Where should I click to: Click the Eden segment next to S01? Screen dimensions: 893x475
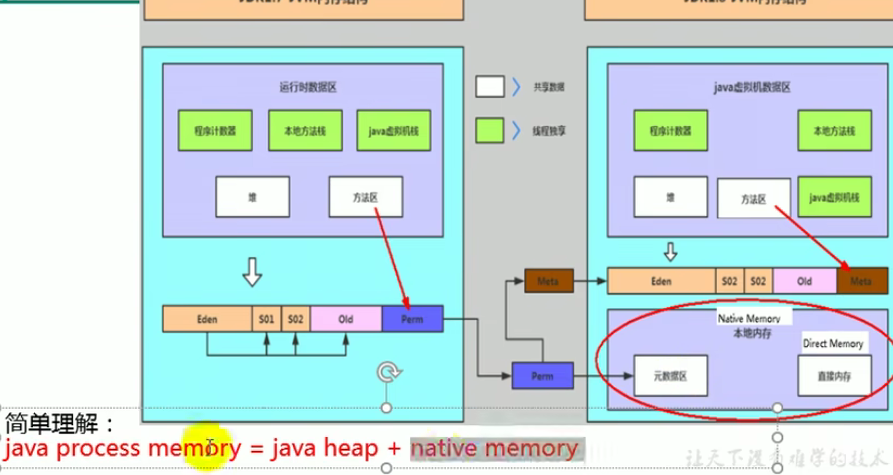(x=207, y=319)
